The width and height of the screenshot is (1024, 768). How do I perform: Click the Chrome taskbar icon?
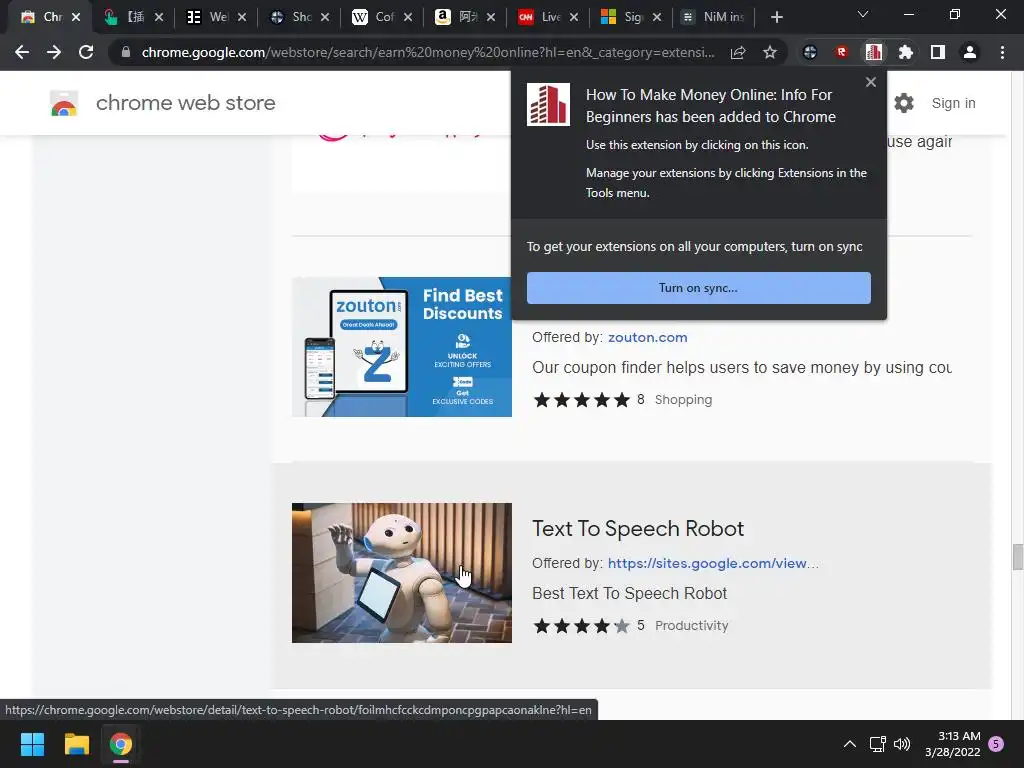tap(121, 744)
